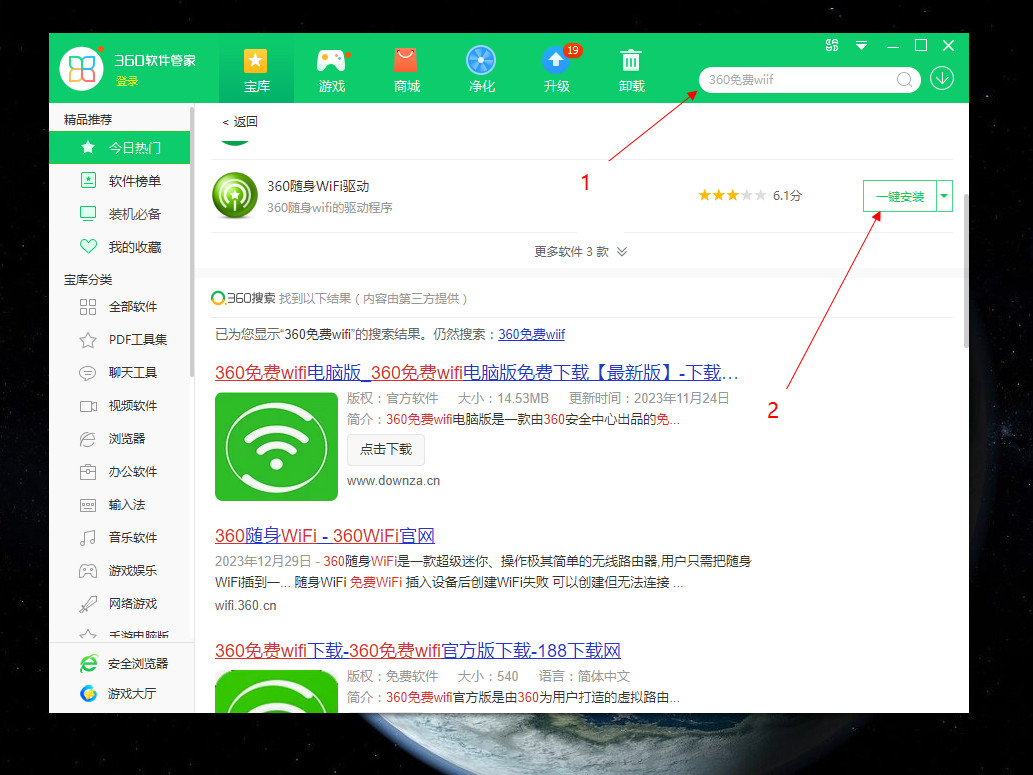Open the 360随身WiFi驱动 title
The image size is (1033, 775).
[318, 187]
